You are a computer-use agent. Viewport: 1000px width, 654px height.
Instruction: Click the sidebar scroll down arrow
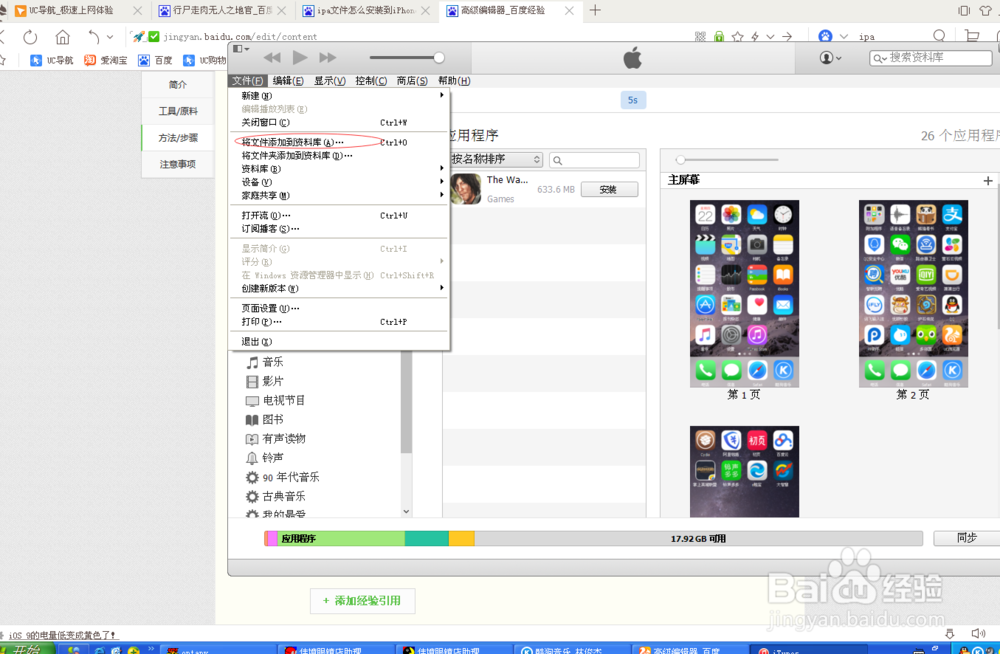pyautogui.click(x=406, y=512)
